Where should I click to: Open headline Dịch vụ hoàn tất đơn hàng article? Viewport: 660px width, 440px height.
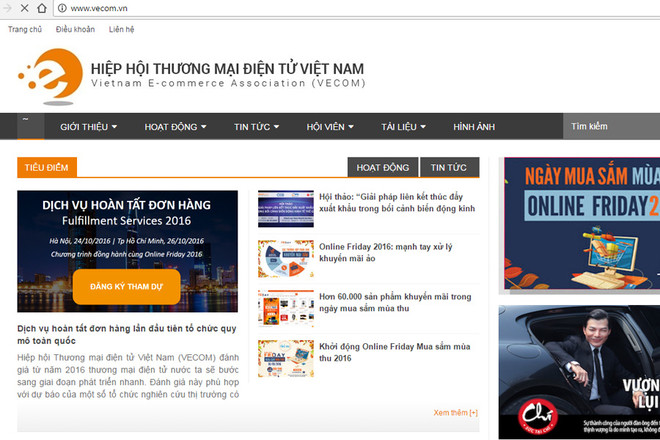(127, 334)
